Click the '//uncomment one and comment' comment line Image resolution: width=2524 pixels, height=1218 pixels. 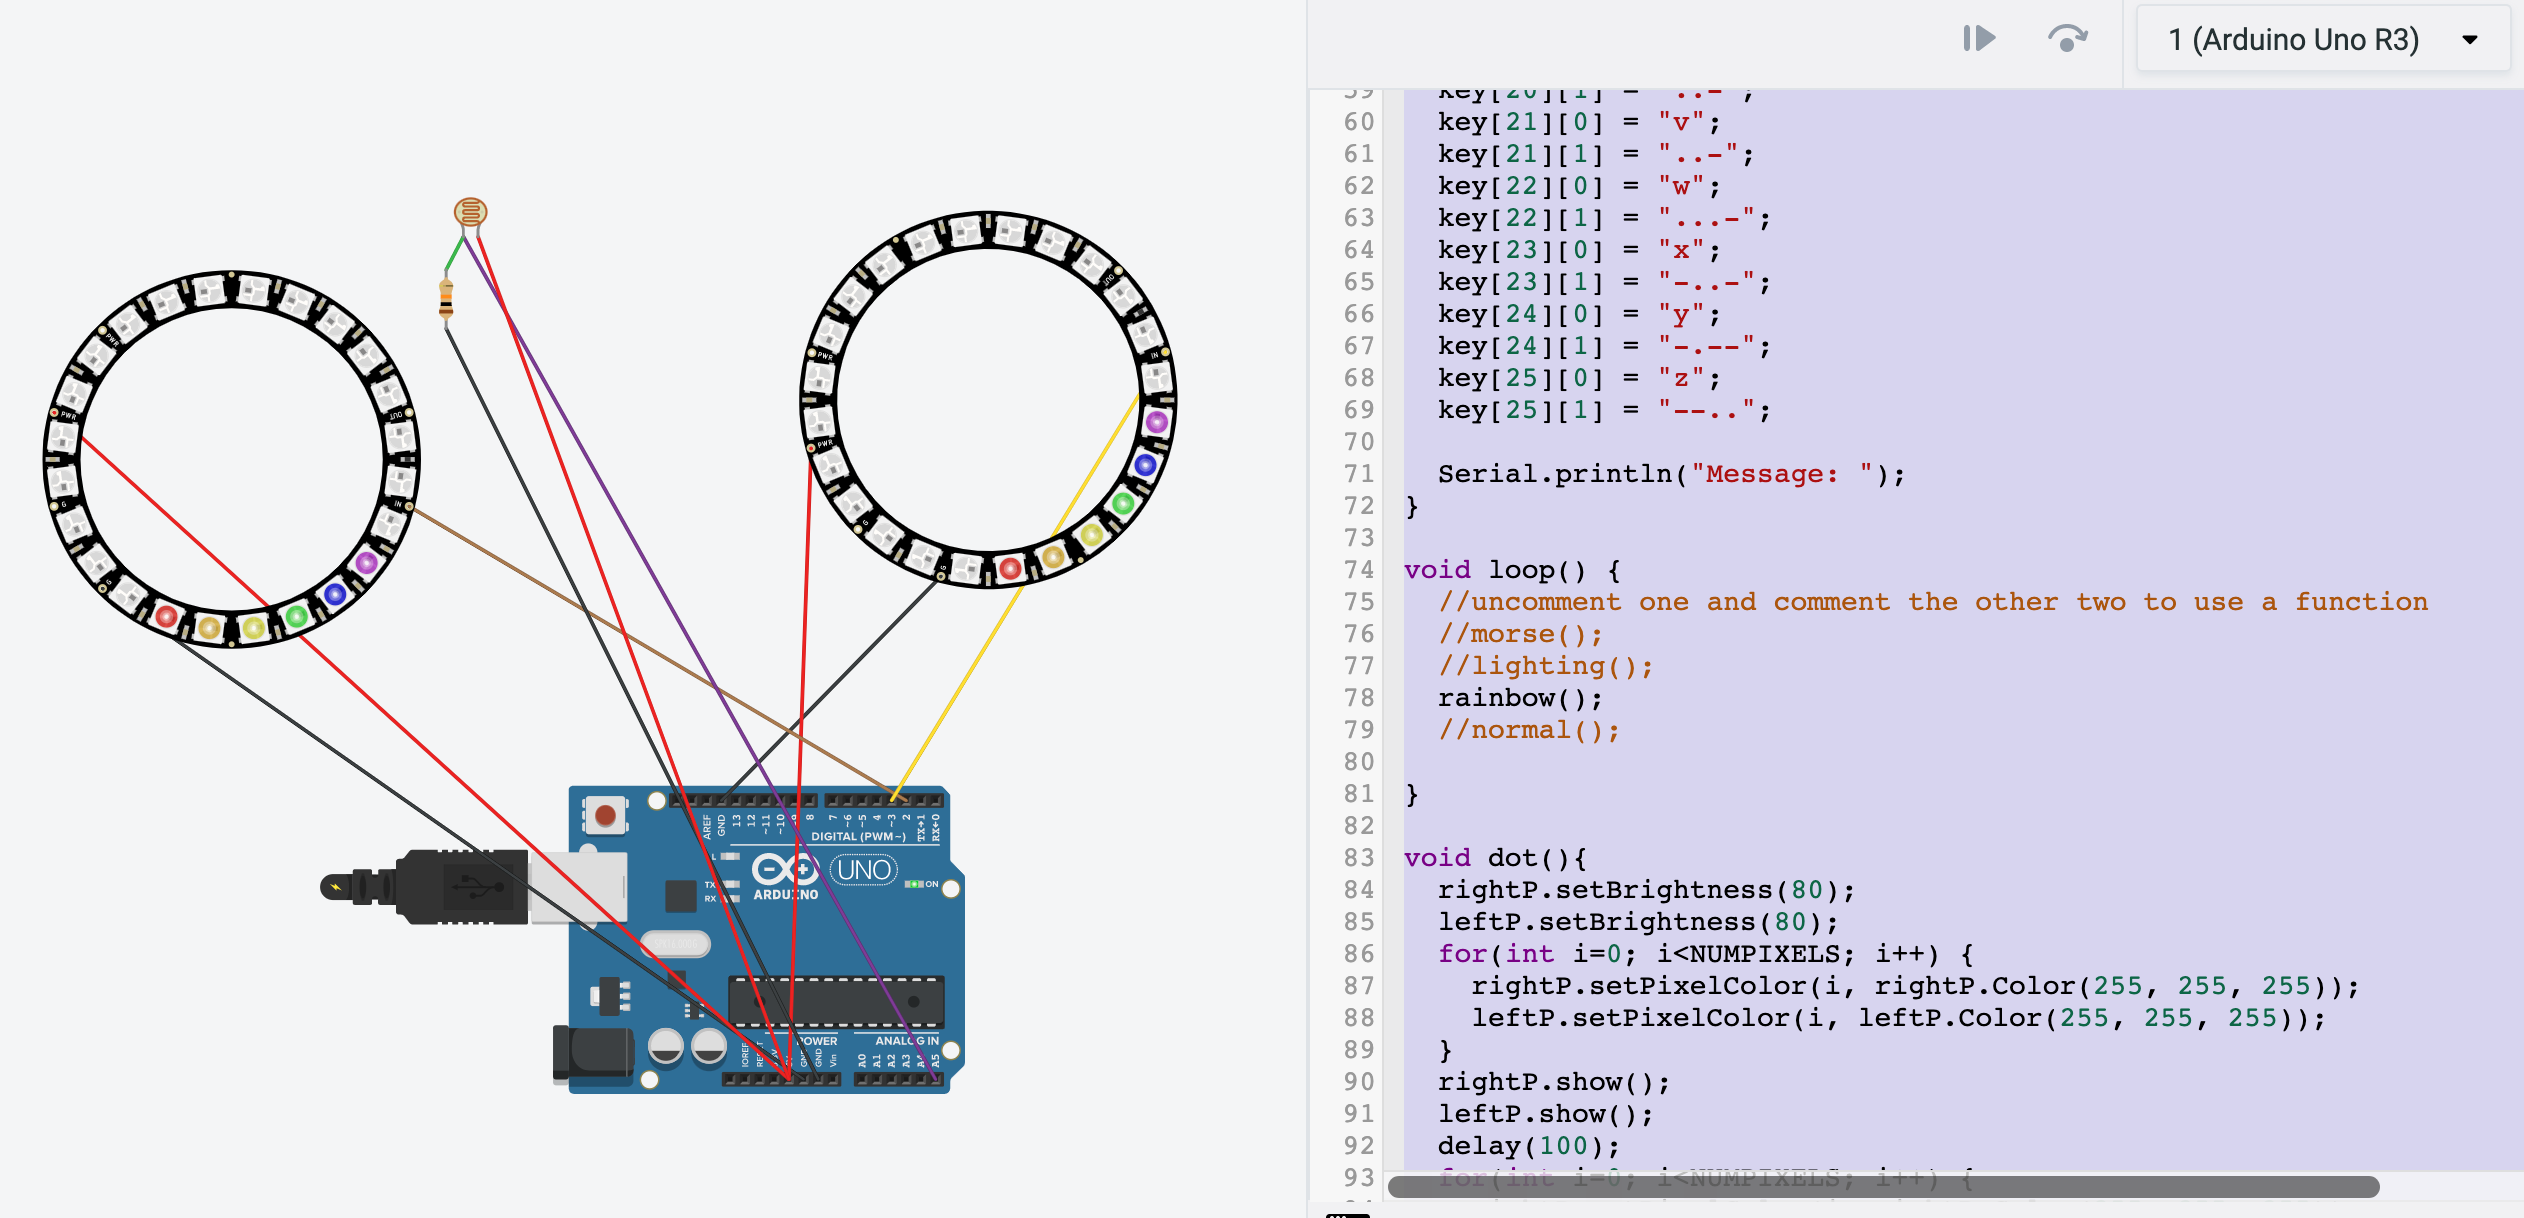coord(1933,602)
